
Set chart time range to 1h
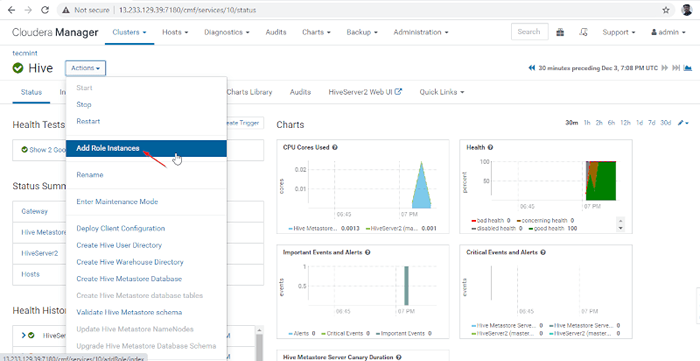[587, 123]
